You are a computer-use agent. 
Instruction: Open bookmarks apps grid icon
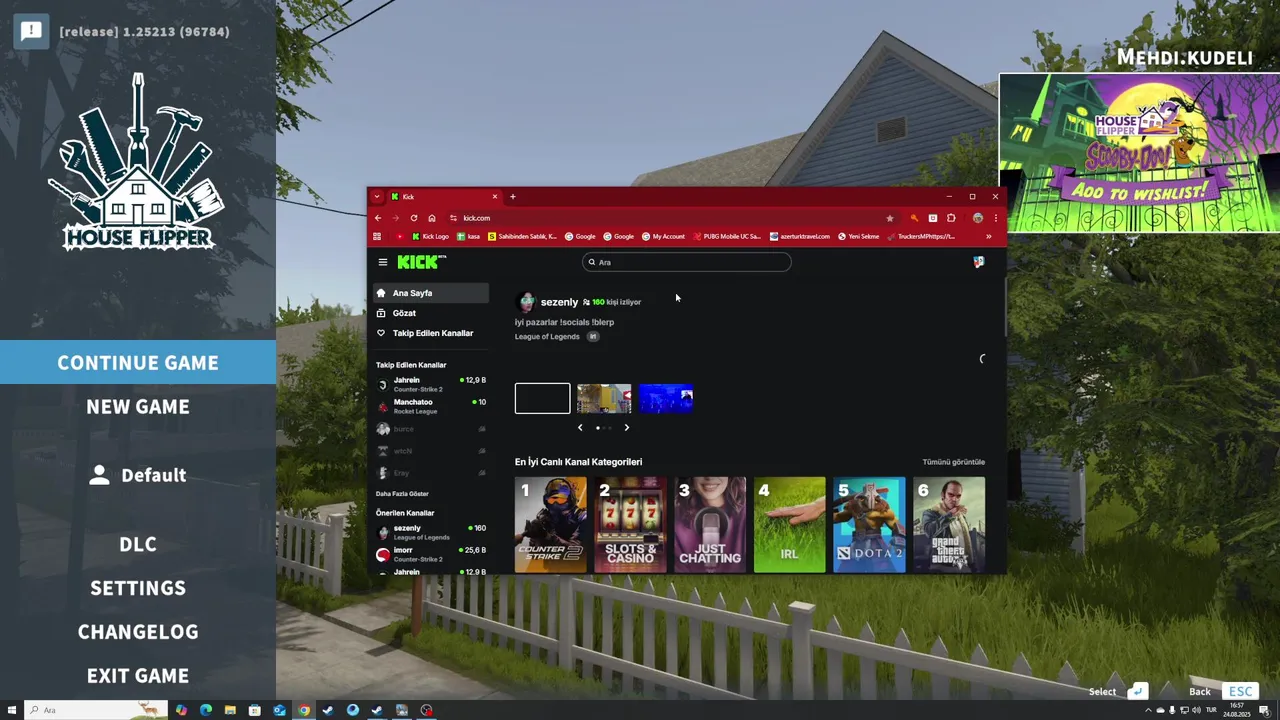tap(377, 237)
